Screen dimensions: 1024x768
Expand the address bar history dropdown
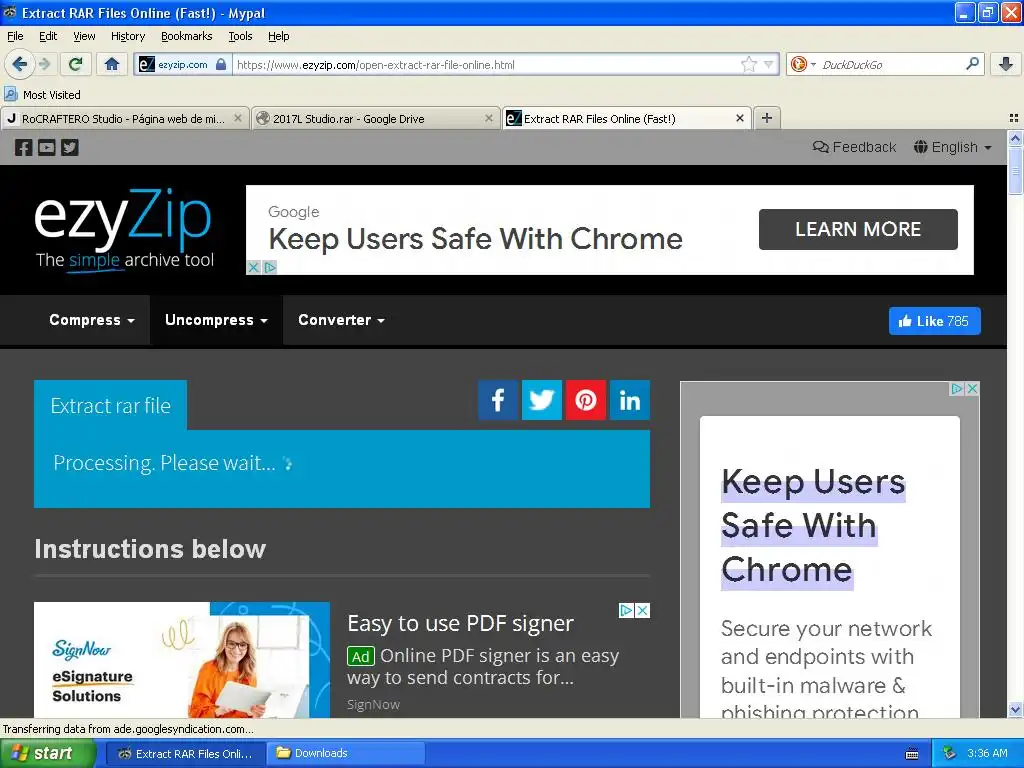[x=769, y=64]
